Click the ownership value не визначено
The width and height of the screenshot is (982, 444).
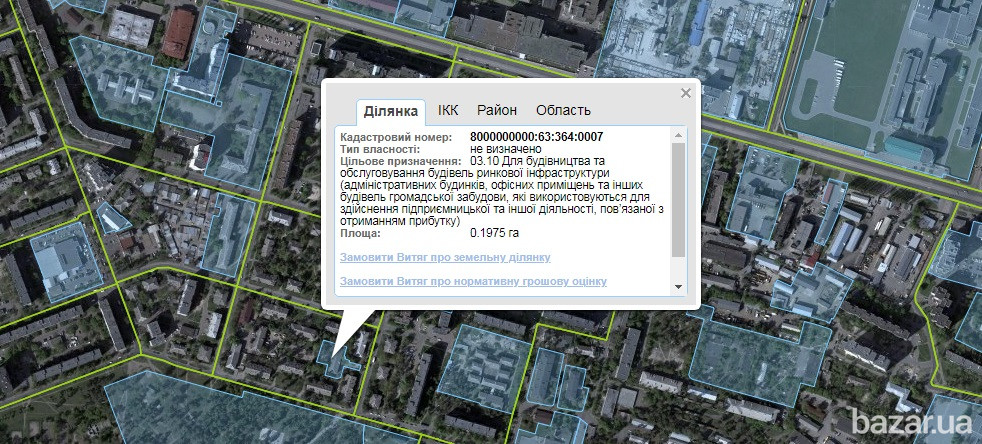pyautogui.click(x=506, y=148)
